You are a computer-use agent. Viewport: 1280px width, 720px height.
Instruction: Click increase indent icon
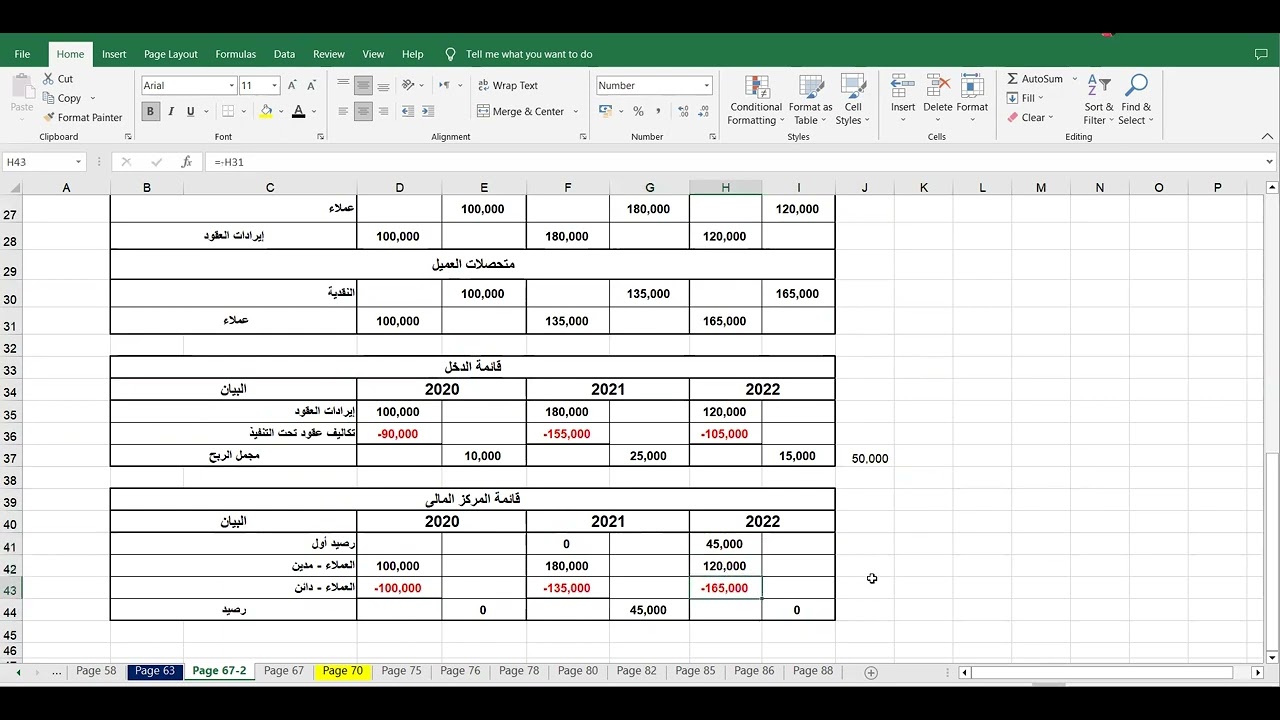[427, 112]
